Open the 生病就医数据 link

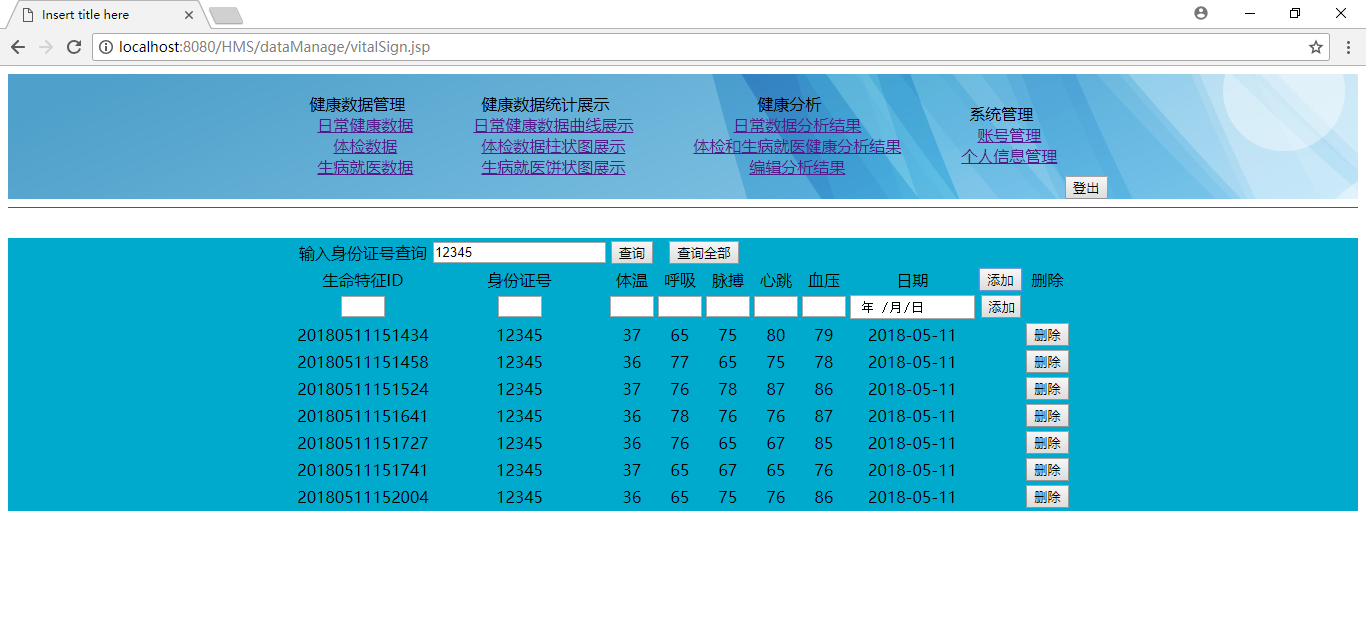click(365, 168)
